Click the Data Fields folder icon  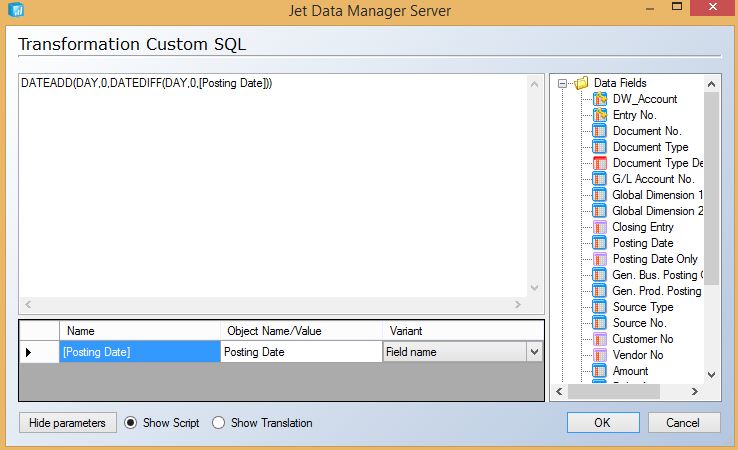click(x=581, y=83)
